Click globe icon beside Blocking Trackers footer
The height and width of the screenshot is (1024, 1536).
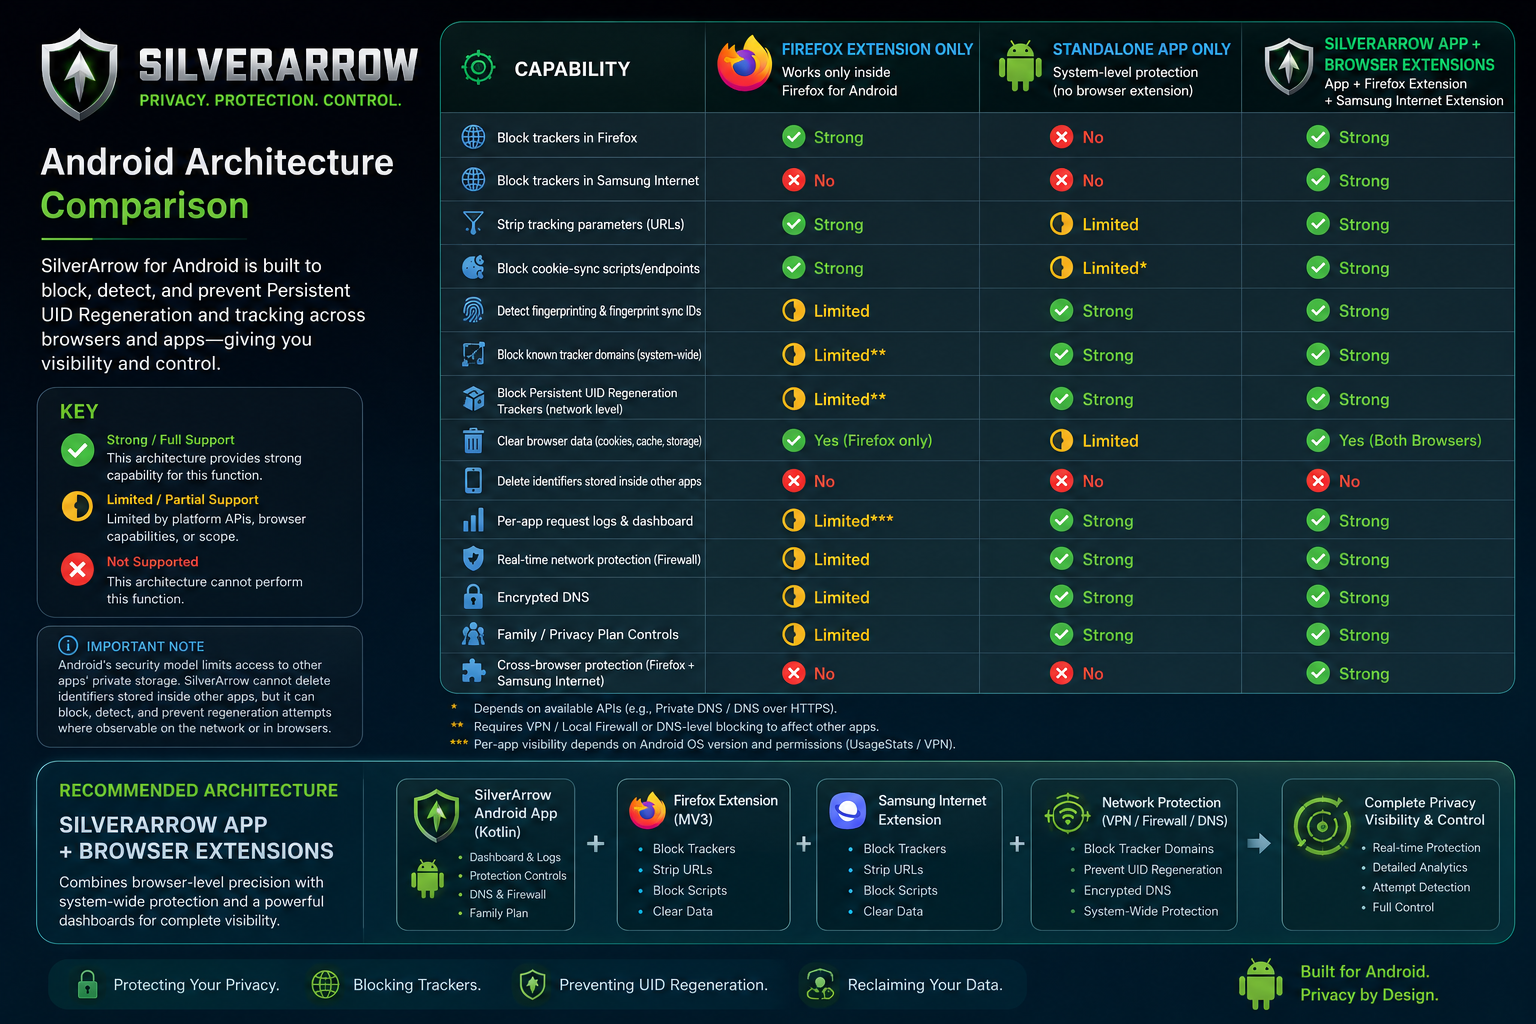click(325, 985)
